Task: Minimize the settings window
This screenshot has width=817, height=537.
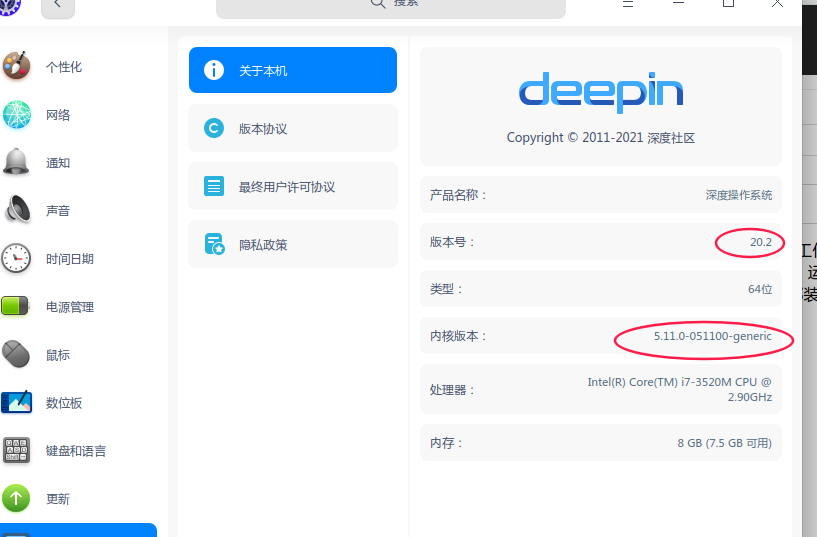Action: [x=678, y=3]
